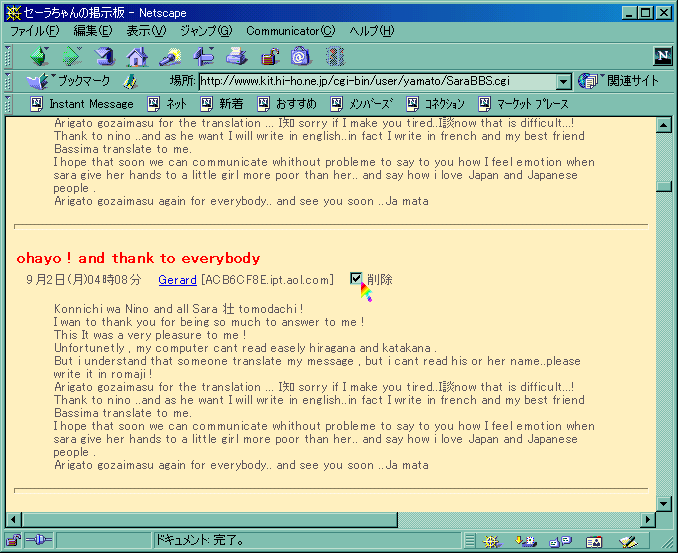678x553 pixels.
Task: Open the ブックマーク bookmarks menu
Action: [68, 81]
